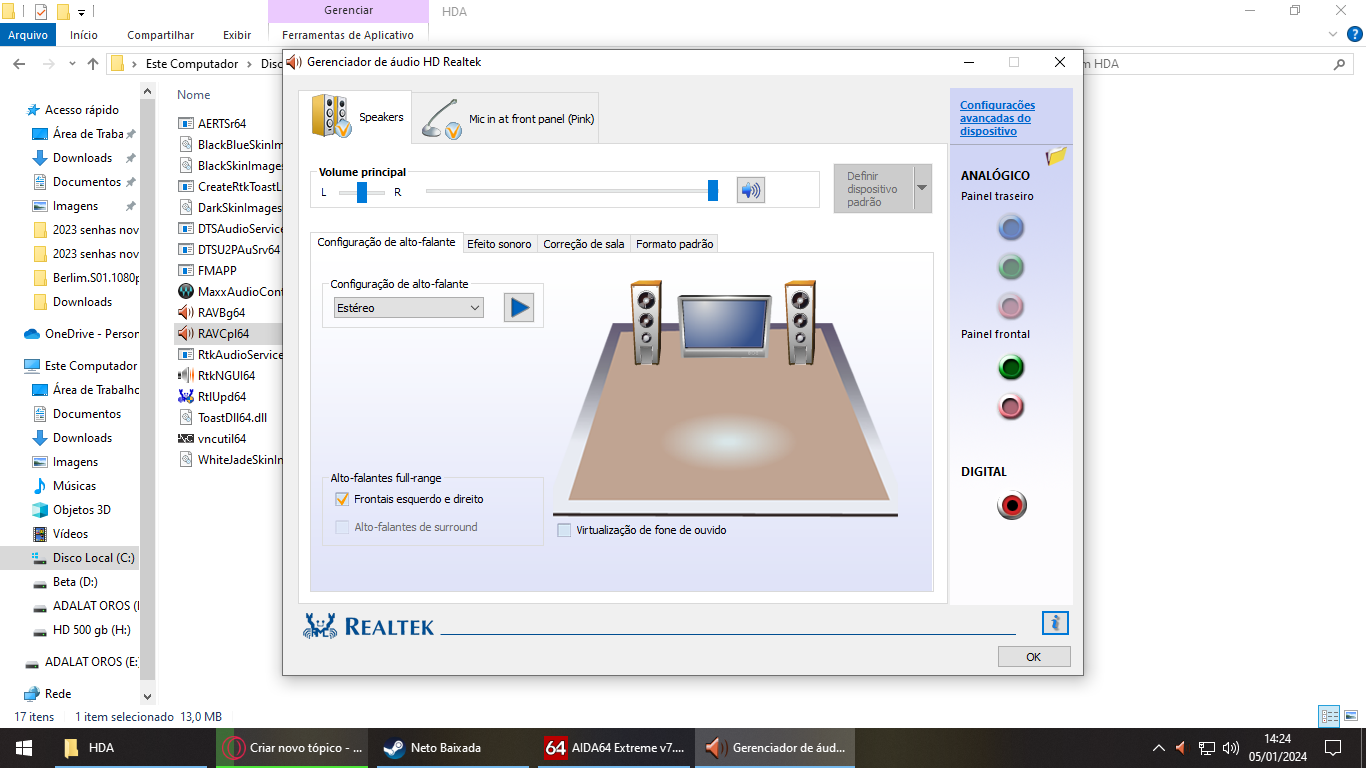Click the yellow connector settings folder icon

[1056, 156]
